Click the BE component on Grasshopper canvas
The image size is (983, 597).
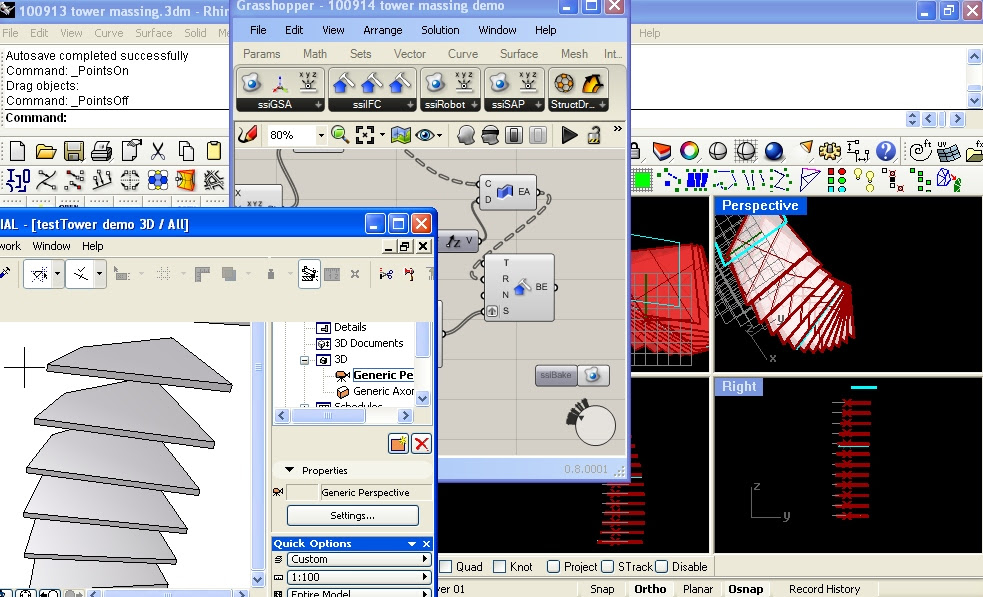pos(519,287)
